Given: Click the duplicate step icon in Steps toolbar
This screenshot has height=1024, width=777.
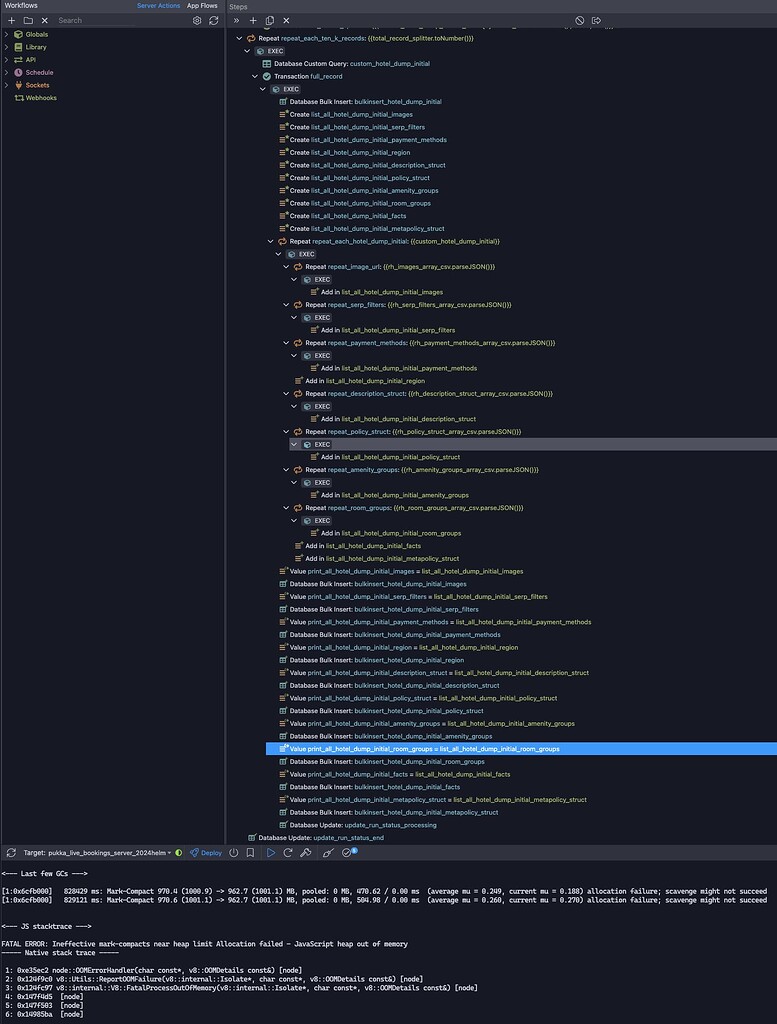Looking at the screenshot, I should (x=269, y=20).
